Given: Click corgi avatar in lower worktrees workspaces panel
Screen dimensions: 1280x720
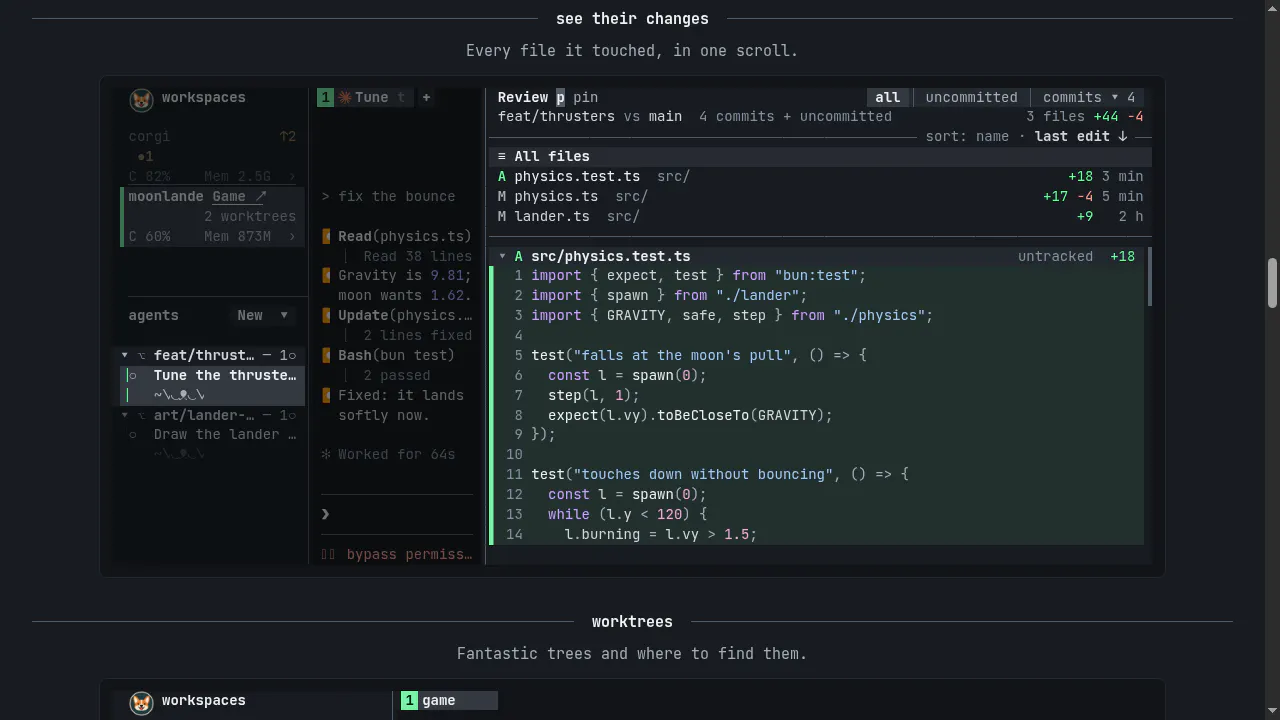Looking at the screenshot, I should [x=141, y=703].
